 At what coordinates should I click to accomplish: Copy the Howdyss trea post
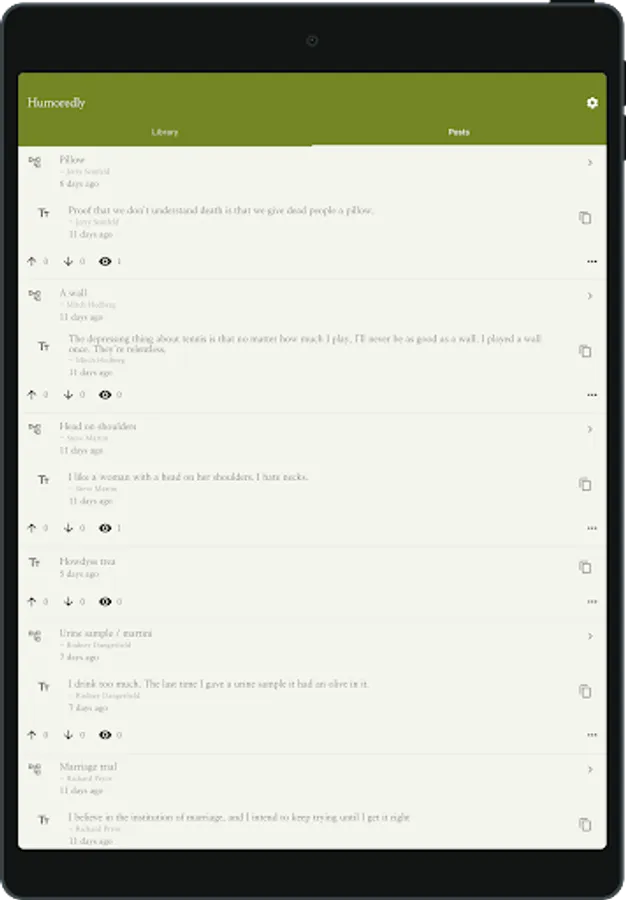[585, 567]
